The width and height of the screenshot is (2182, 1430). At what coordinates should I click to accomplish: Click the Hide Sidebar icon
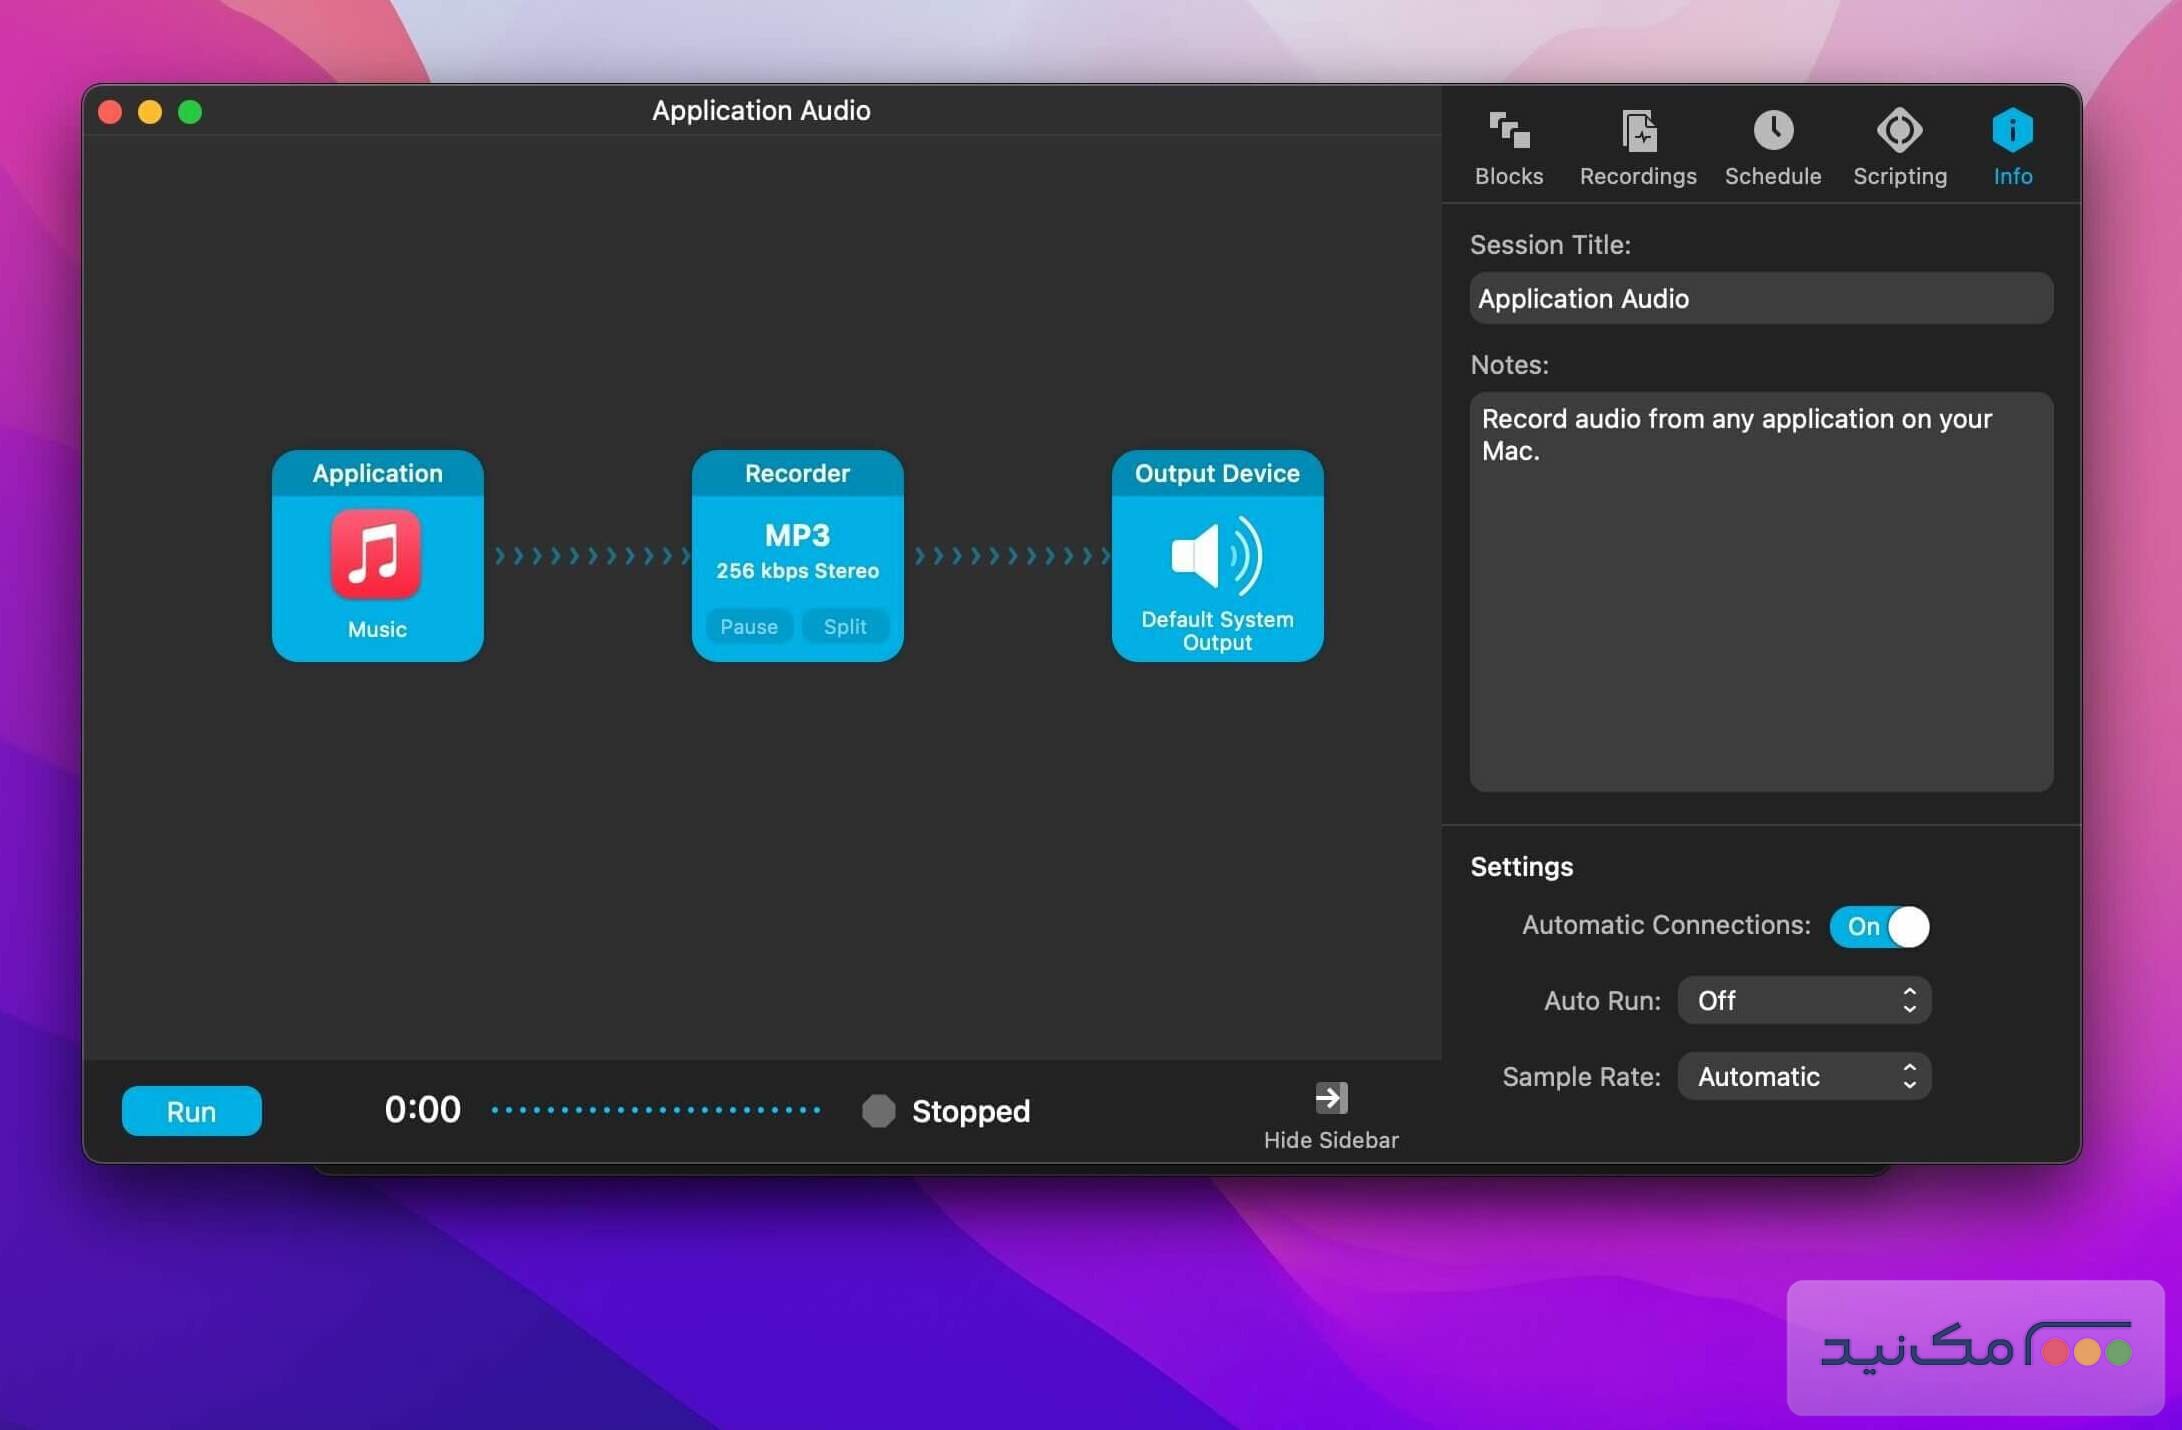point(1330,1097)
